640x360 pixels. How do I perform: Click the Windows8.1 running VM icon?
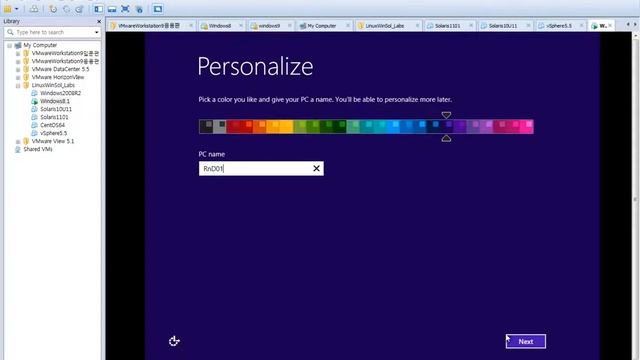34,101
